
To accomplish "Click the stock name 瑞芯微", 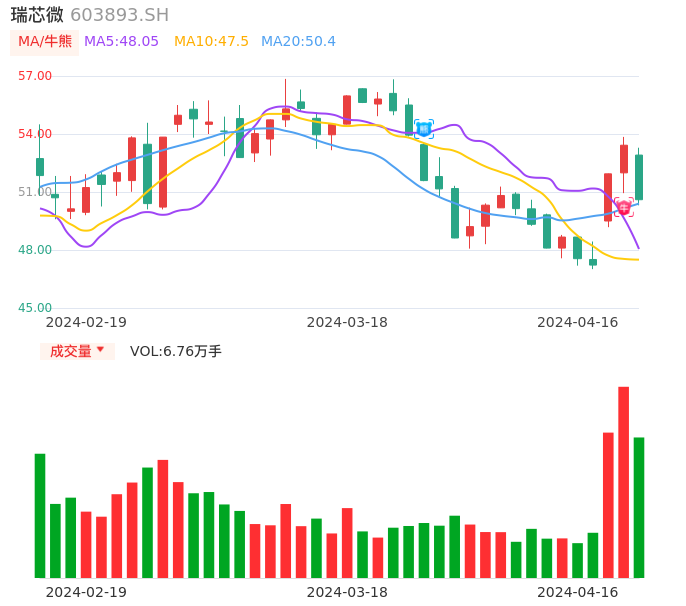I will coord(37,15).
